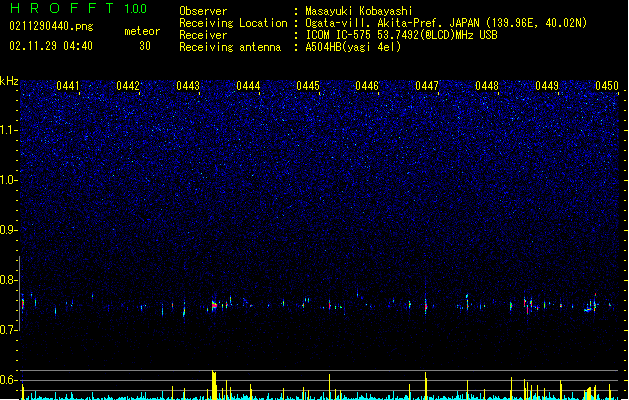The image size is (629, 400).
Task: Click the 0445 time marker
Action: (x=308, y=86)
